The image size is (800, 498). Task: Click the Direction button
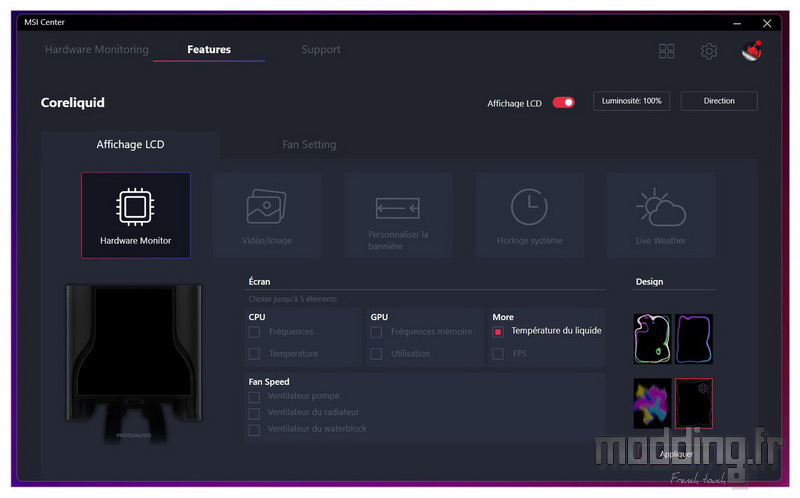(719, 101)
